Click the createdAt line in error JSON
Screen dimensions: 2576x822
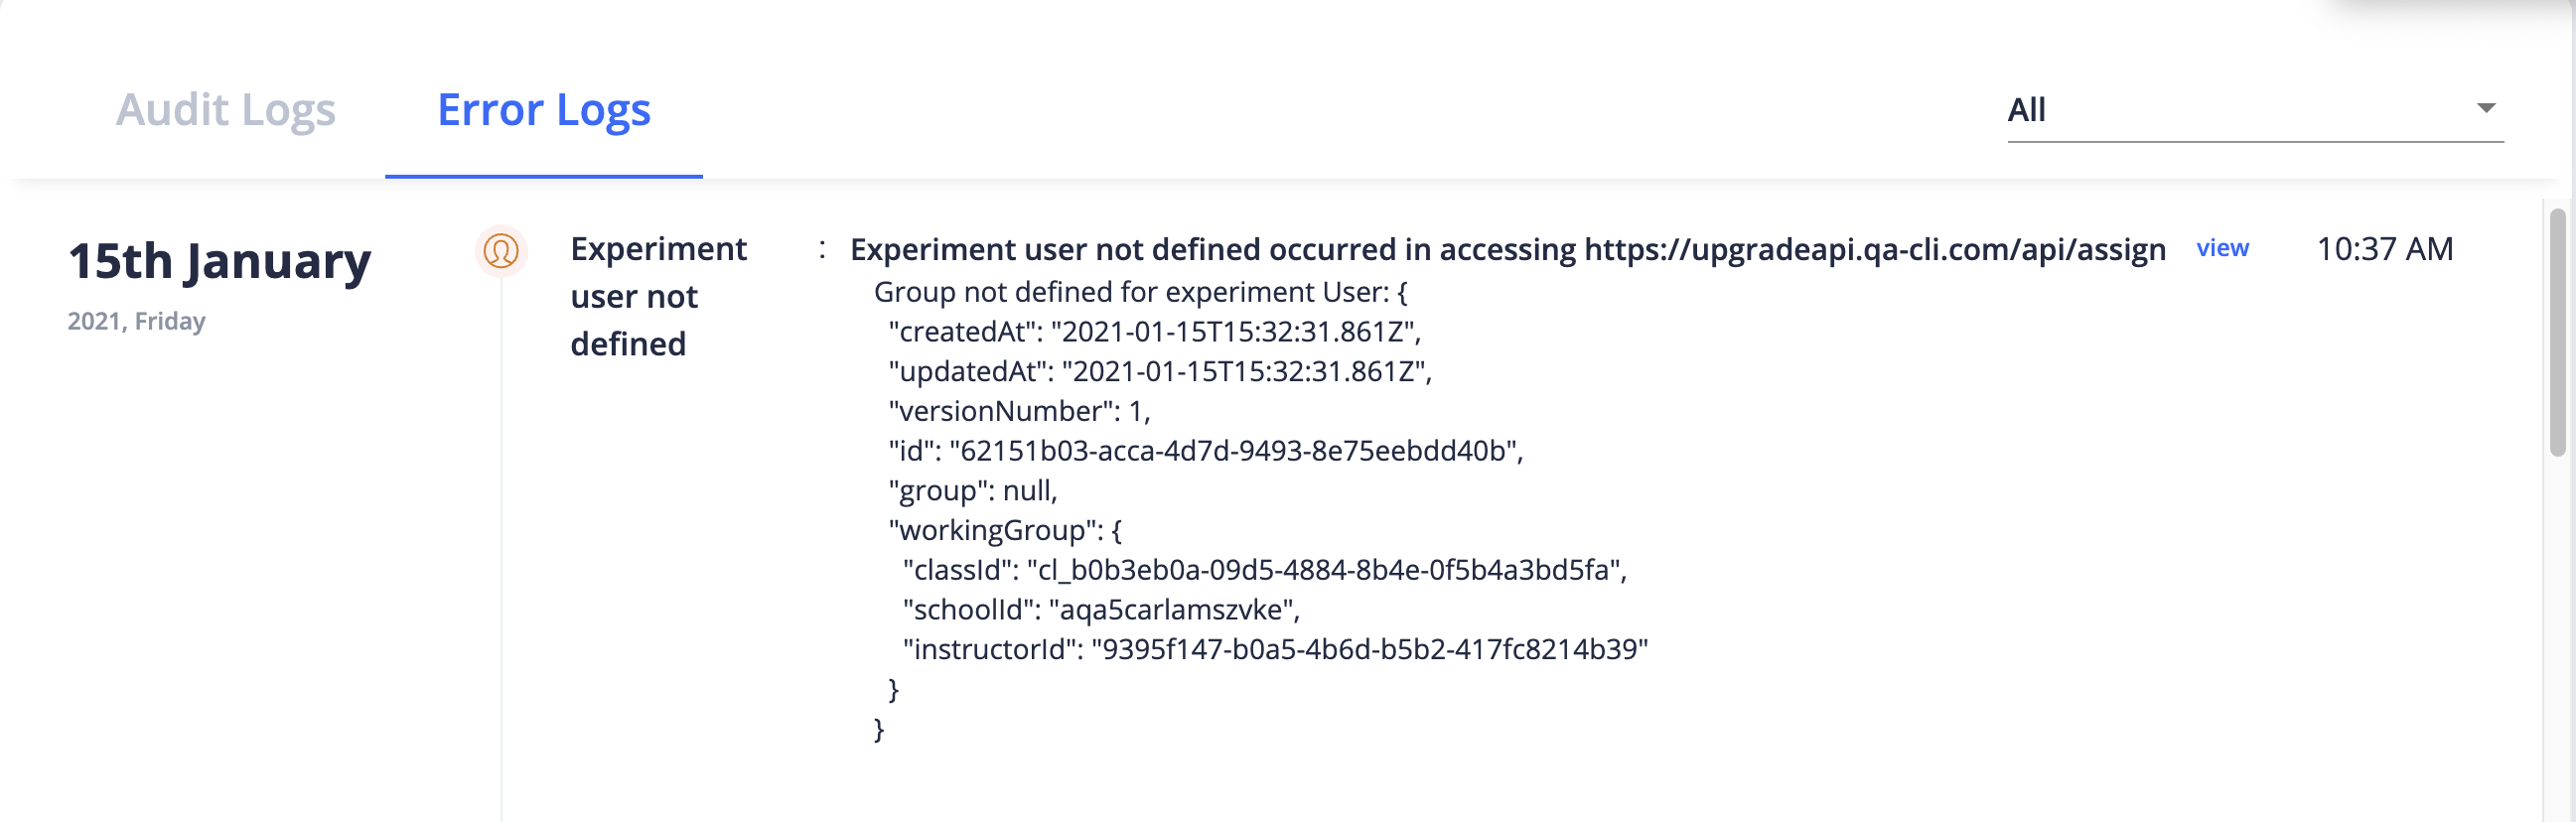(1154, 331)
